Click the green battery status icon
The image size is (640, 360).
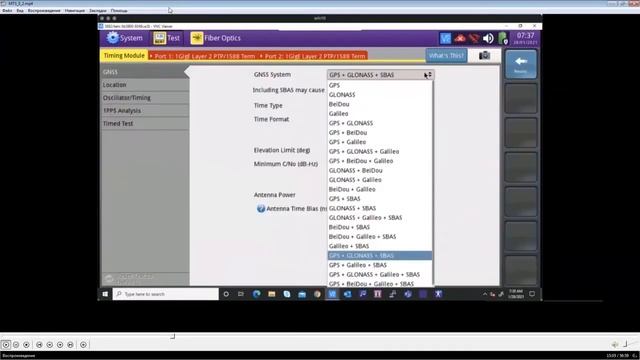(x=503, y=38)
